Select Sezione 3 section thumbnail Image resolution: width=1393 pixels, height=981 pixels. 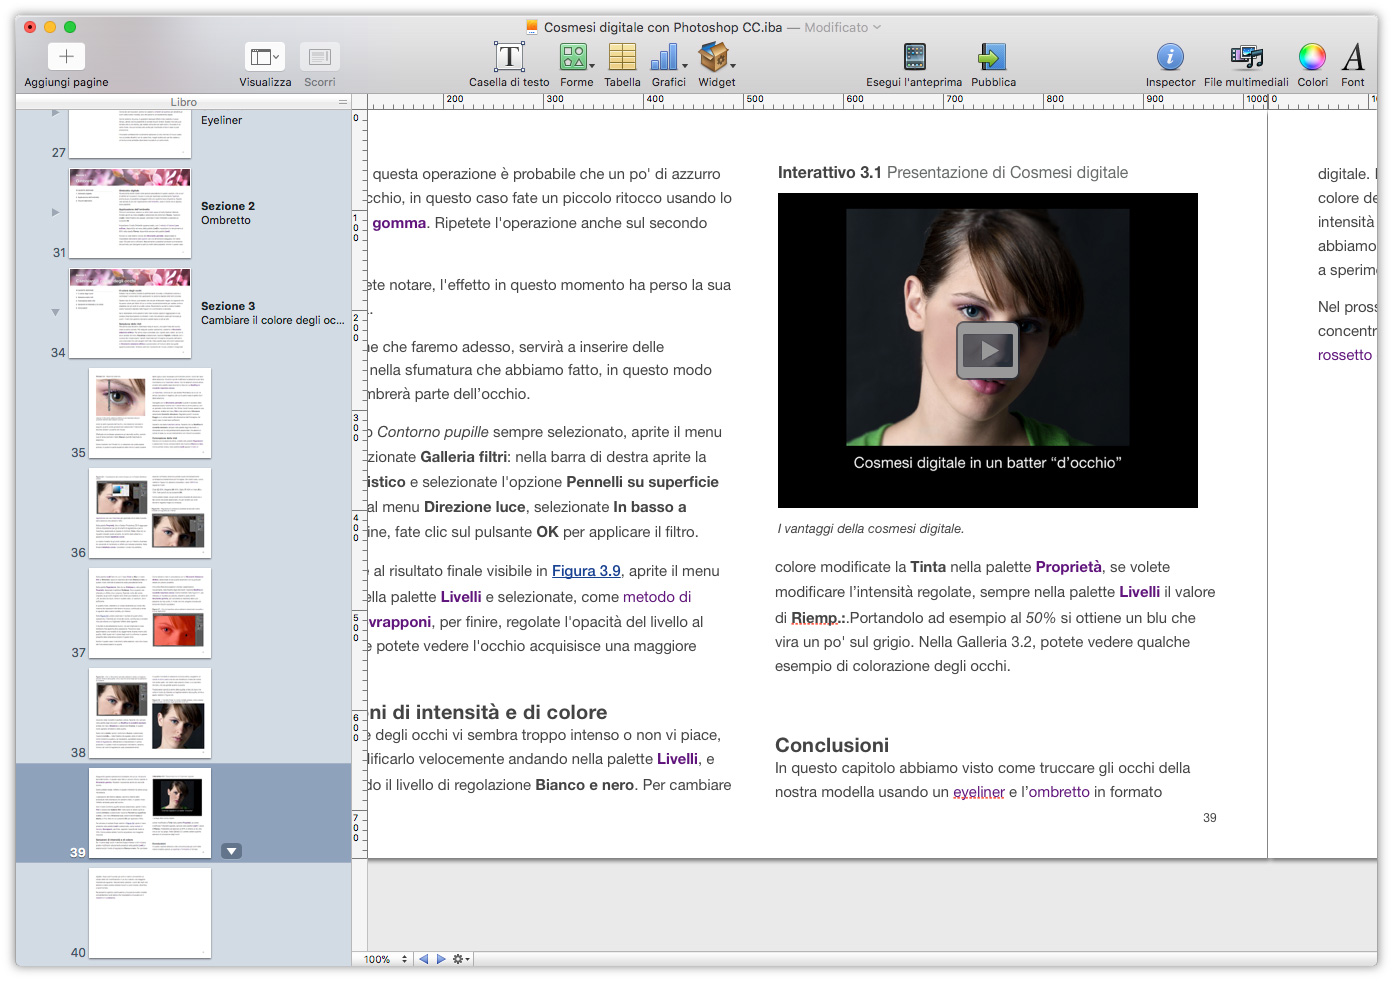pyautogui.click(x=130, y=313)
